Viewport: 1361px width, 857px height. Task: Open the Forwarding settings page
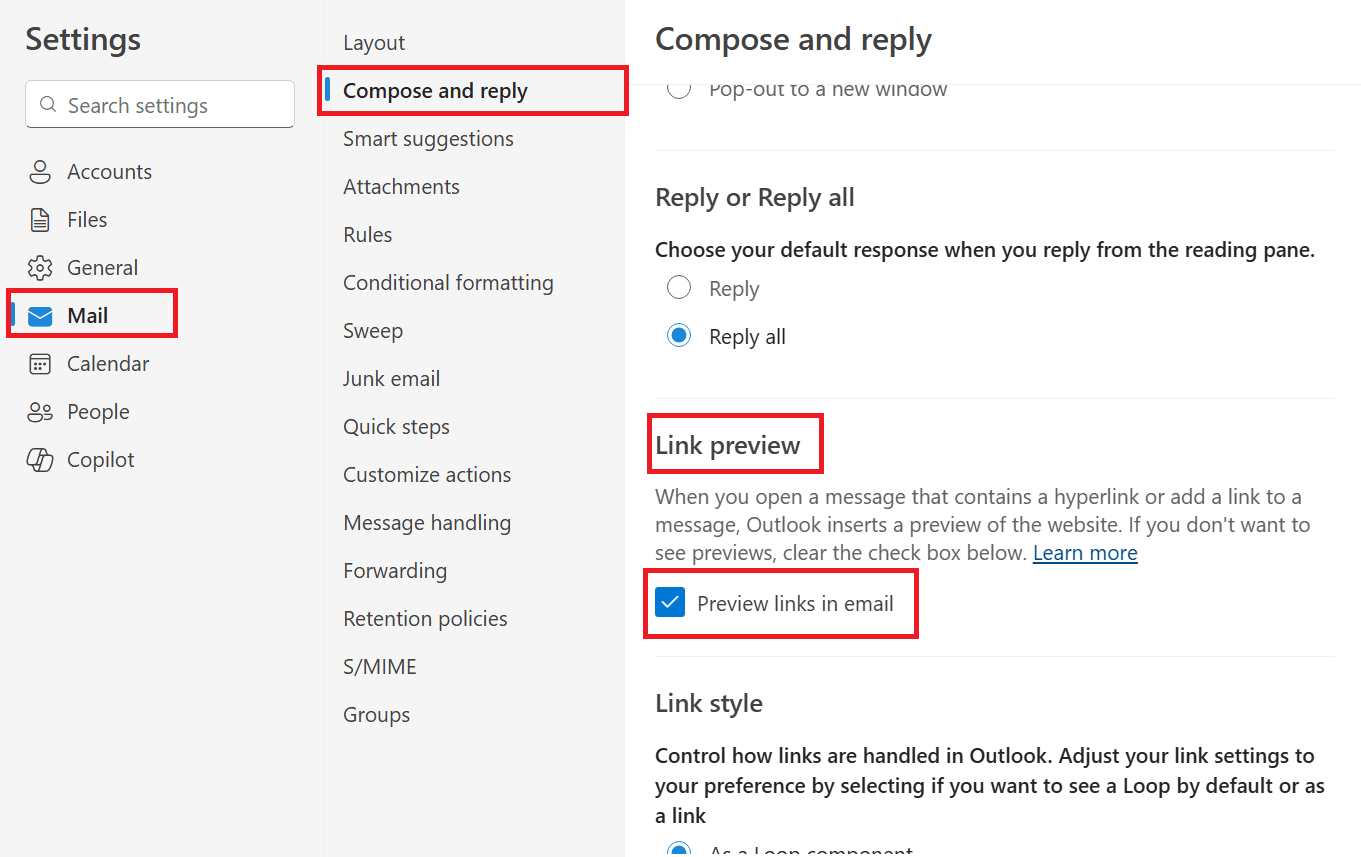(x=395, y=570)
